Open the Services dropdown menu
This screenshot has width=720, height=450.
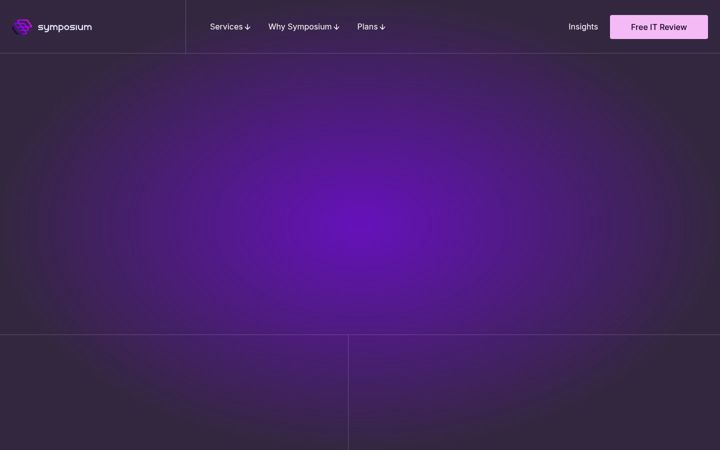pyautogui.click(x=230, y=27)
